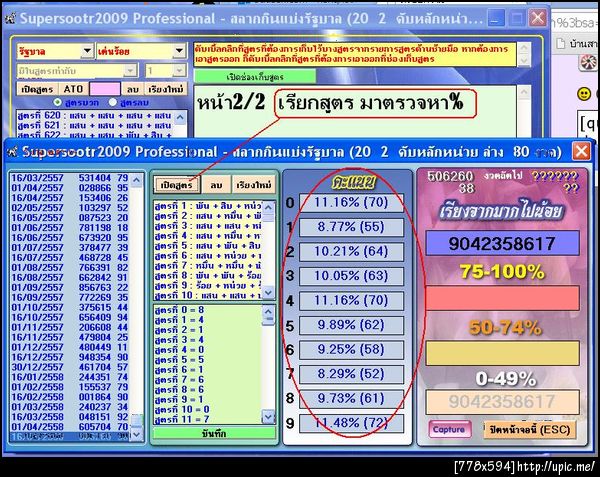Click the score box 8.77% (55) for digit 1
Viewport: 600px width, 477px height.
click(x=351, y=227)
